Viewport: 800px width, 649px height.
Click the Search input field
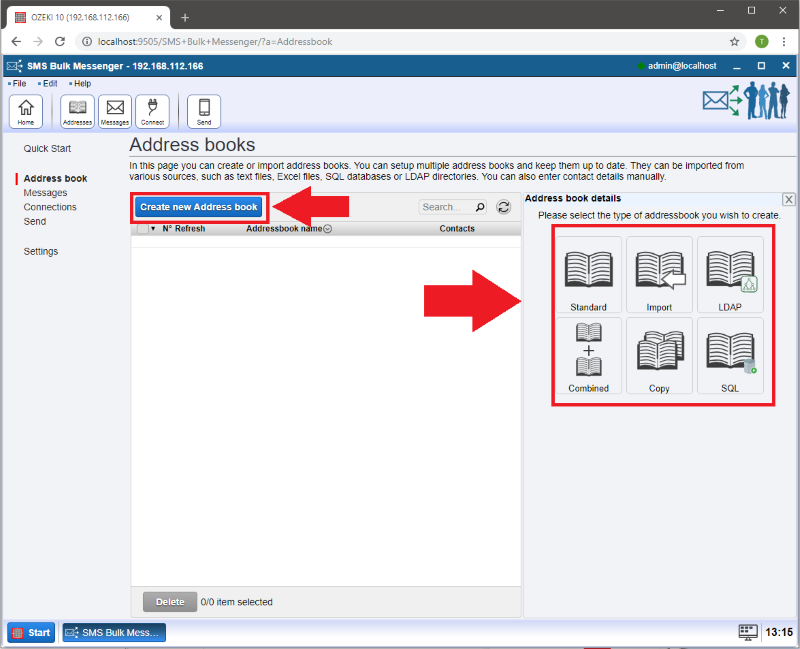(446, 207)
